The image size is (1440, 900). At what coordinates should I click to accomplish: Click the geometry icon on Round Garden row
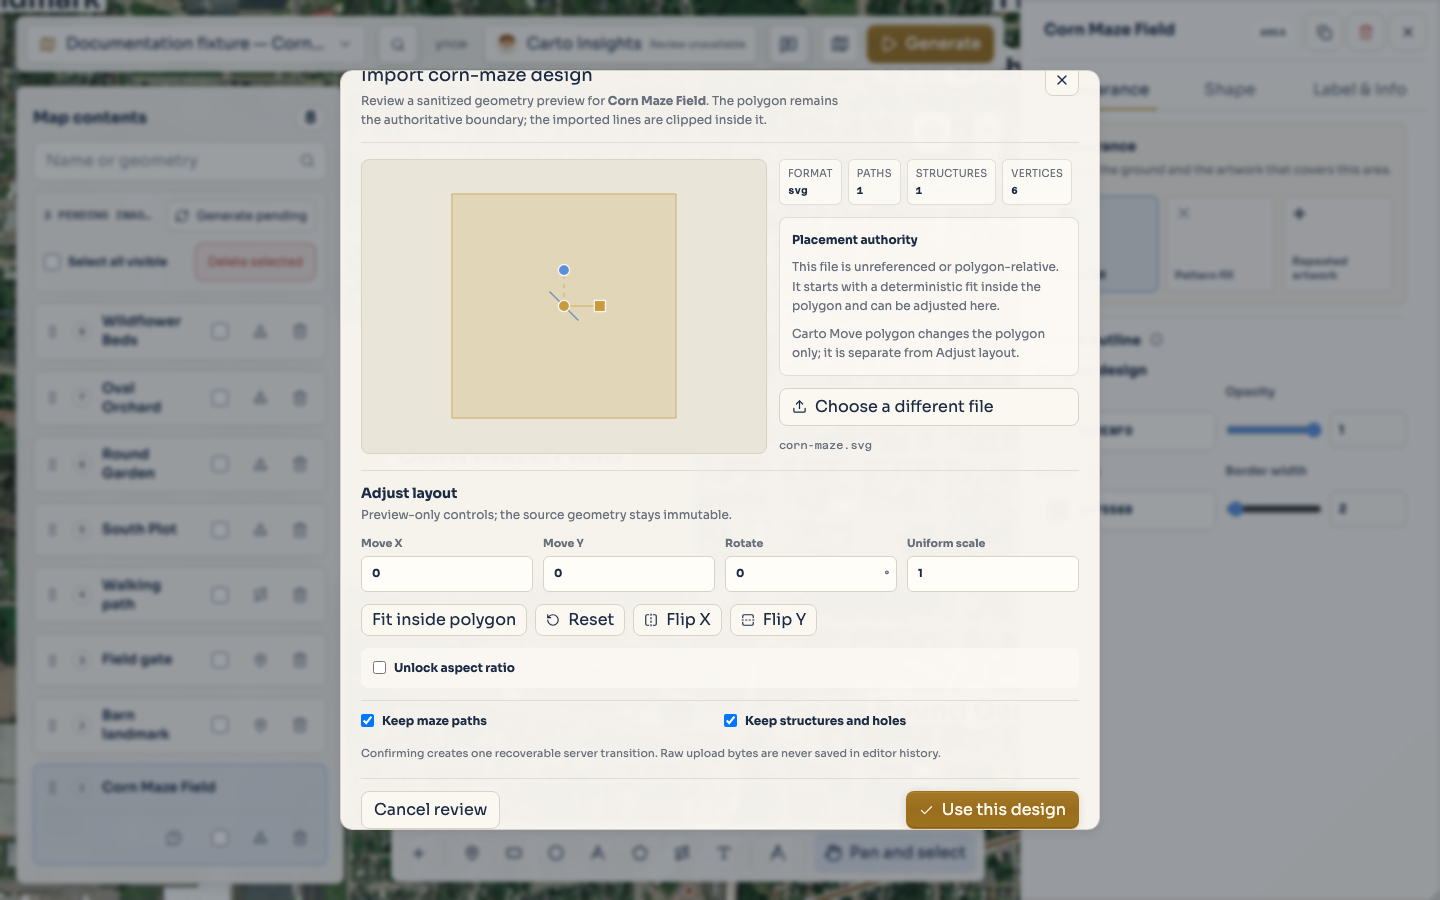(x=260, y=464)
